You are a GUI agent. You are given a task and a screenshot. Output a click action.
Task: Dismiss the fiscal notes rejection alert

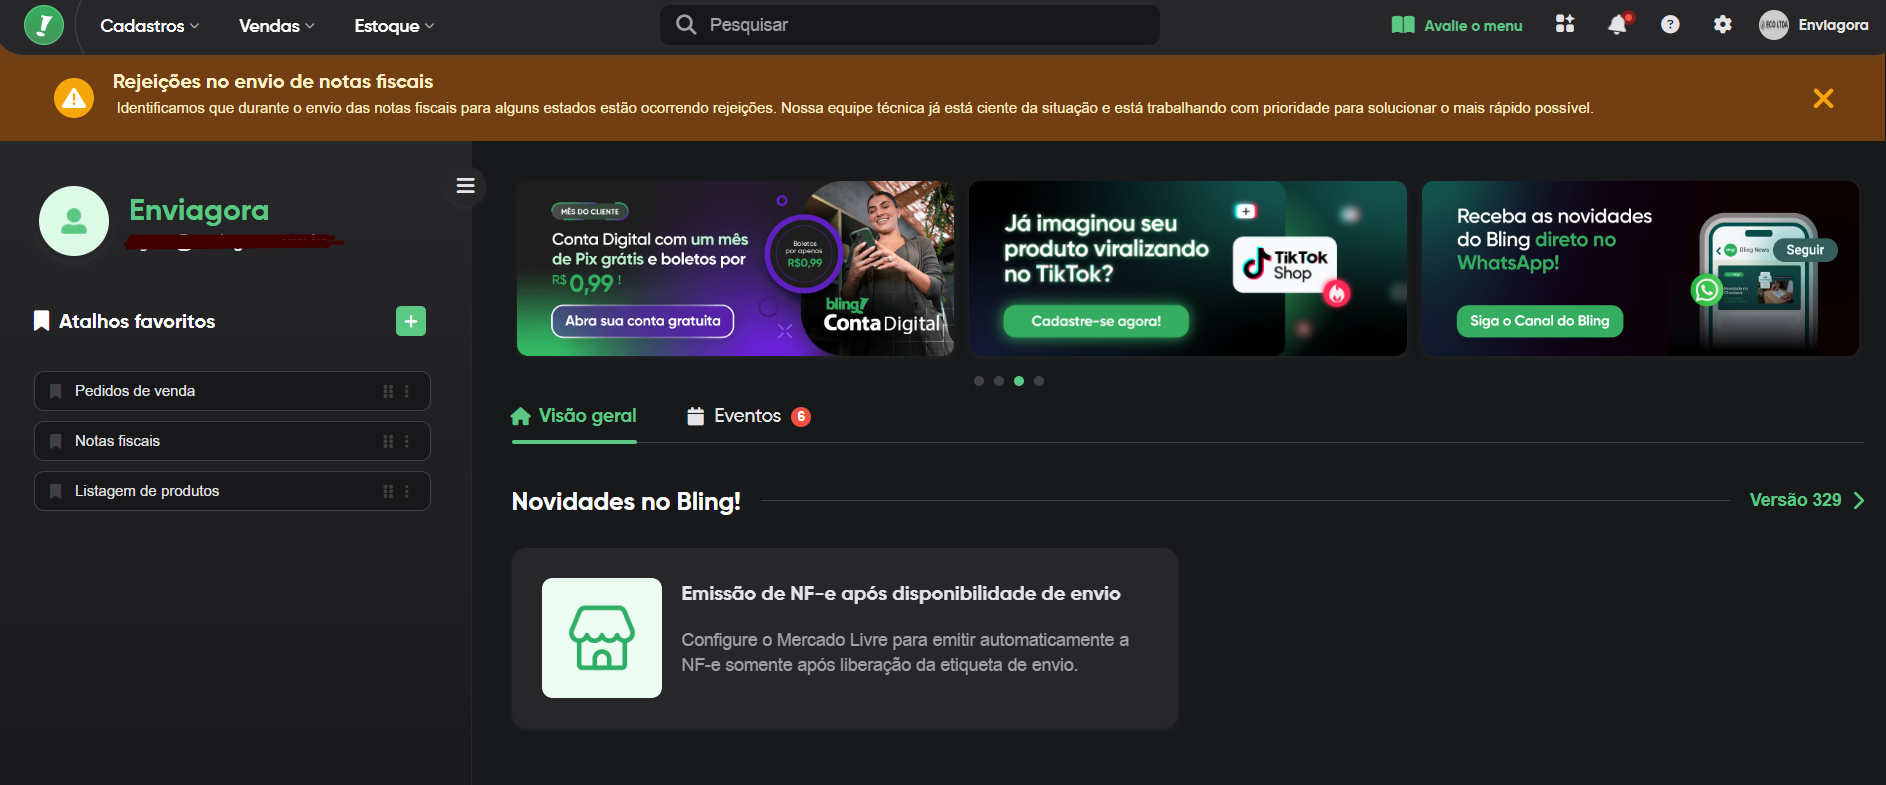(1823, 98)
